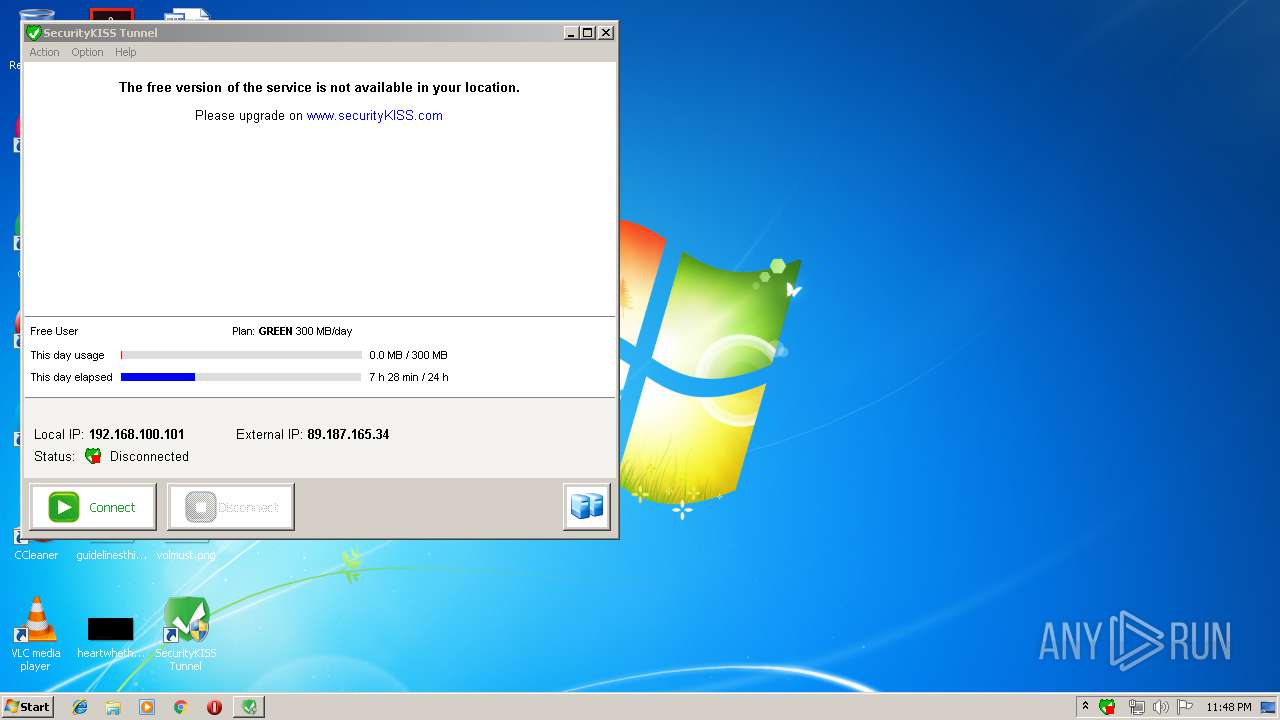The image size is (1280, 720).
Task: Select the Local IP value 192.168.100.101
Action: pos(136,434)
